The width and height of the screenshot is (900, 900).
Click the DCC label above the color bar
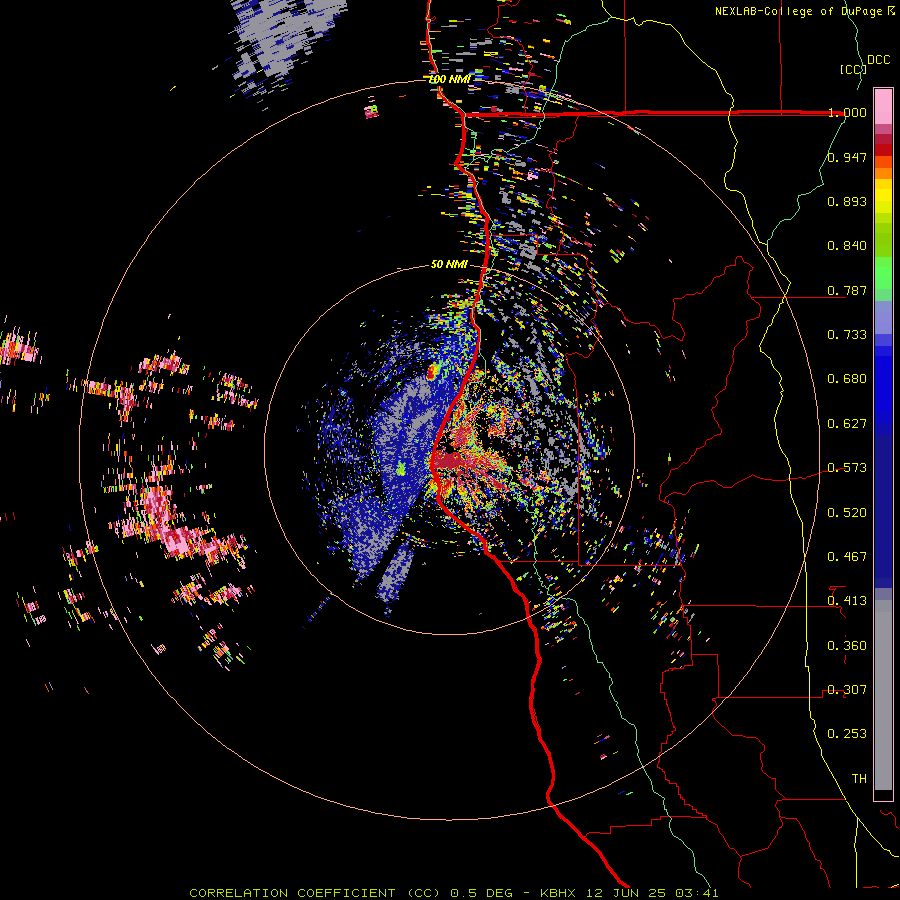click(878, 60)
